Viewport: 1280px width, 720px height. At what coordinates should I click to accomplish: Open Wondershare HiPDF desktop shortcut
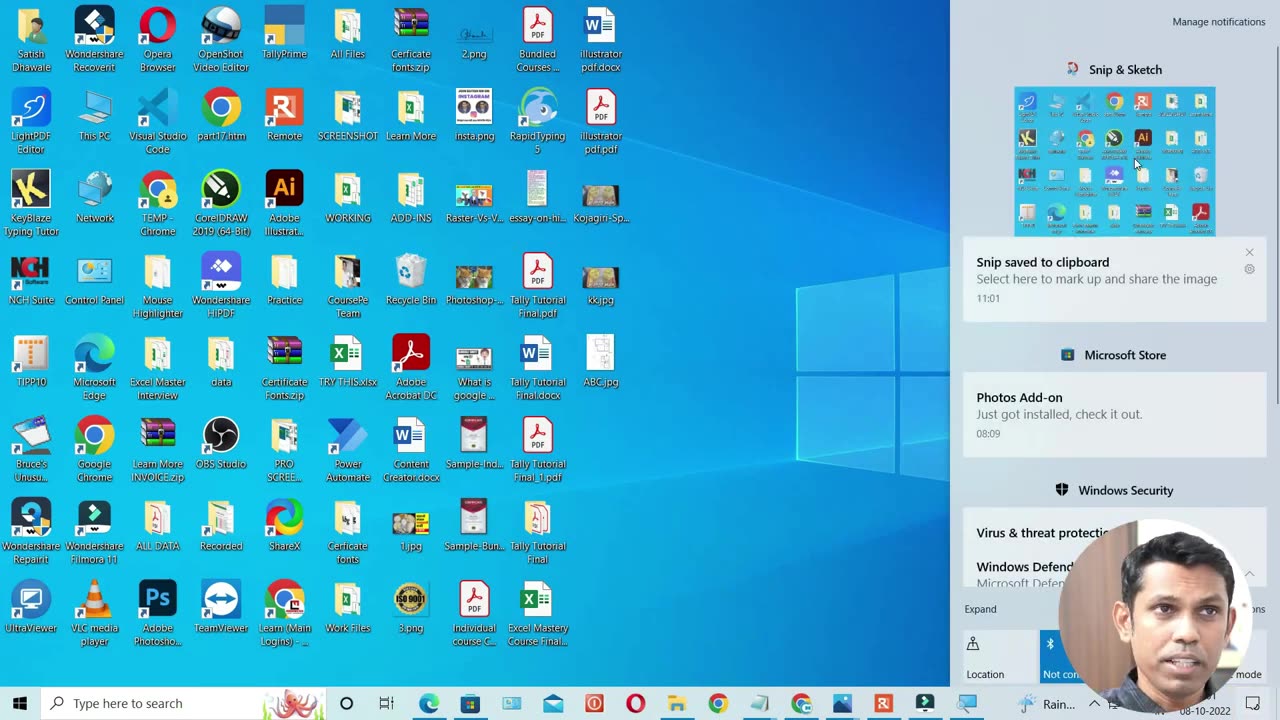pos(221,286)
